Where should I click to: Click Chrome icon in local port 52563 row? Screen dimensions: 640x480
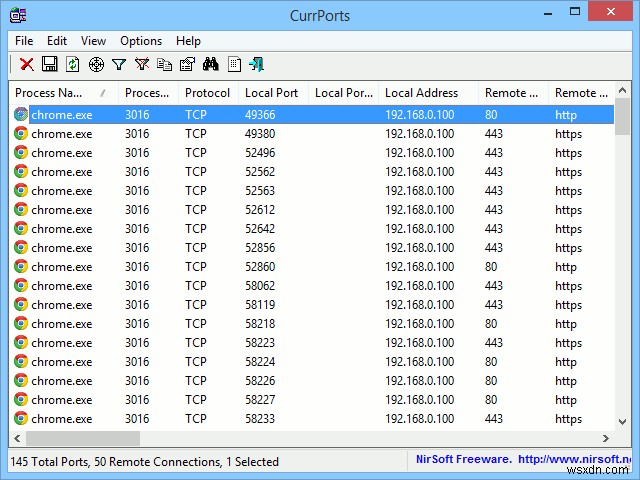click(21, 190)
